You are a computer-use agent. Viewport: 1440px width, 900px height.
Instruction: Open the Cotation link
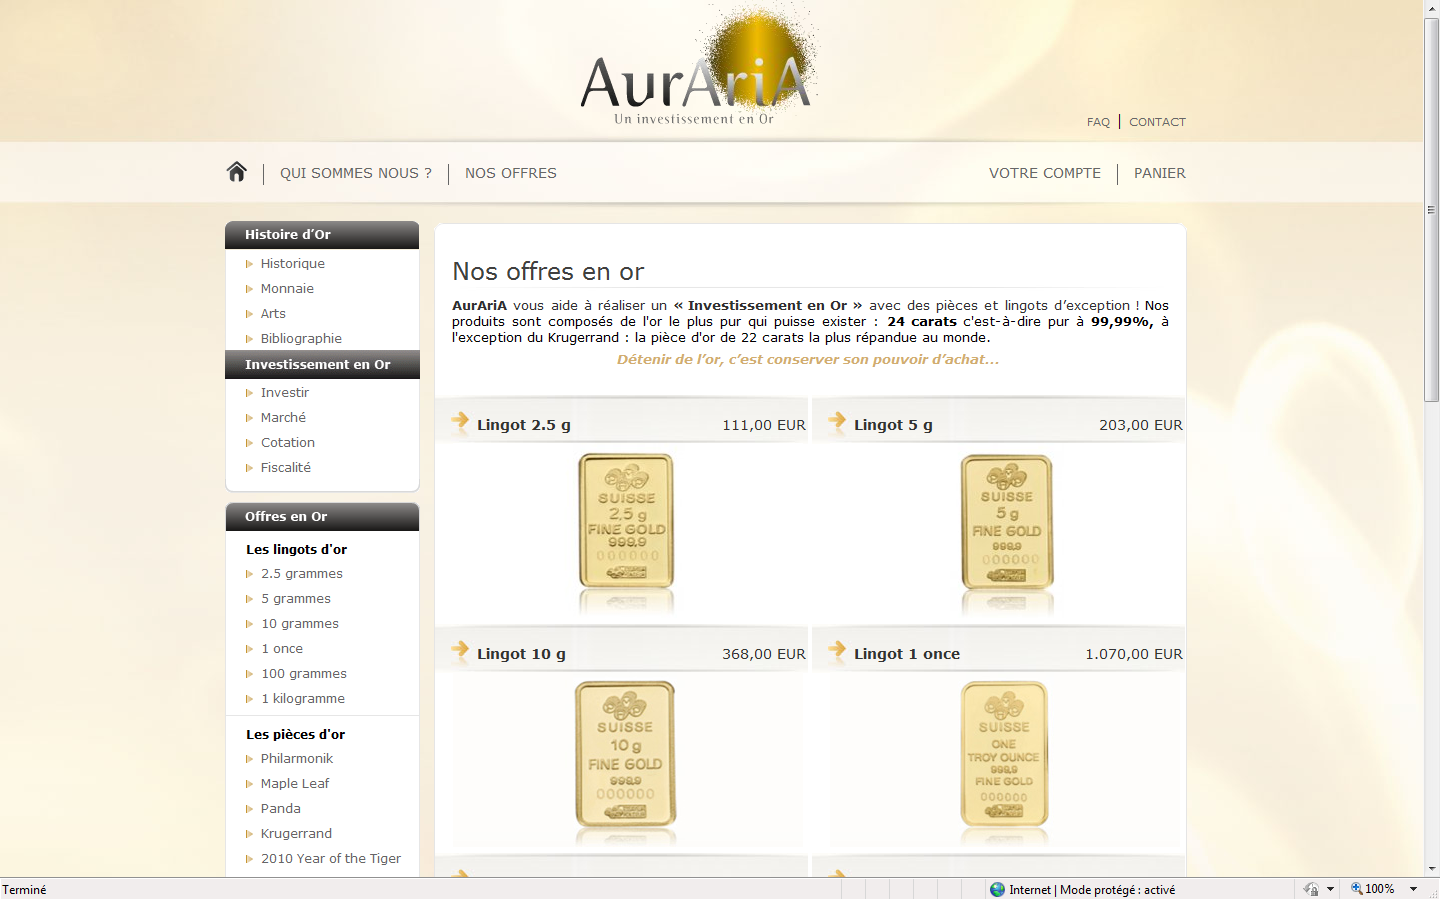pos(288,443)
